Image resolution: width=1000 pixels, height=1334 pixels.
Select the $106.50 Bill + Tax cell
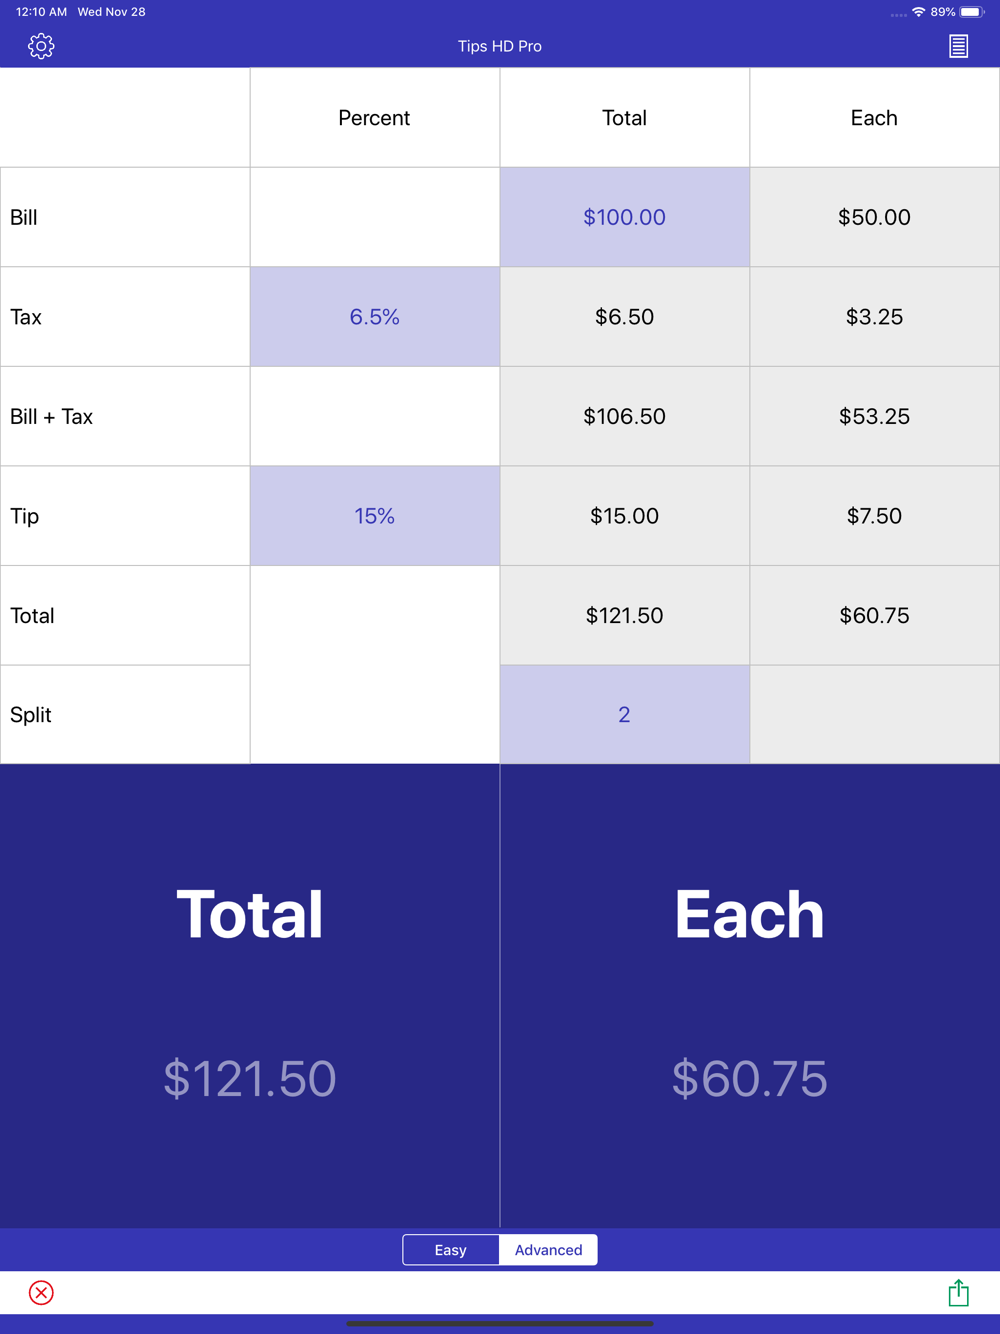pos(625,416)
